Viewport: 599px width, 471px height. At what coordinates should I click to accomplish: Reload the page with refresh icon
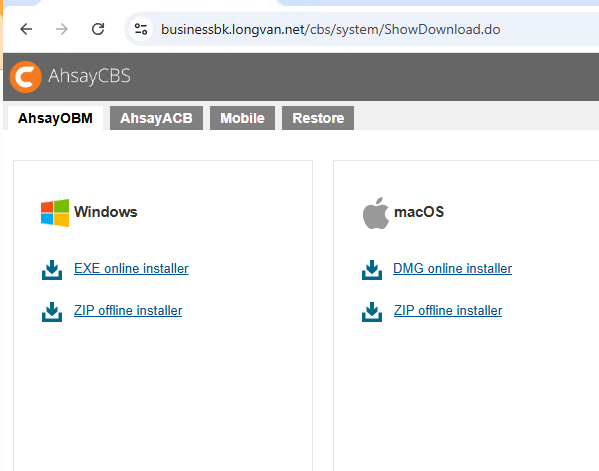click(98, 29)
